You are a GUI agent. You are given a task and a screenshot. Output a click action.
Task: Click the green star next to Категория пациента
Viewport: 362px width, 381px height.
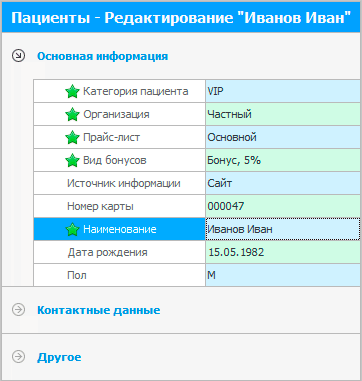72,91
